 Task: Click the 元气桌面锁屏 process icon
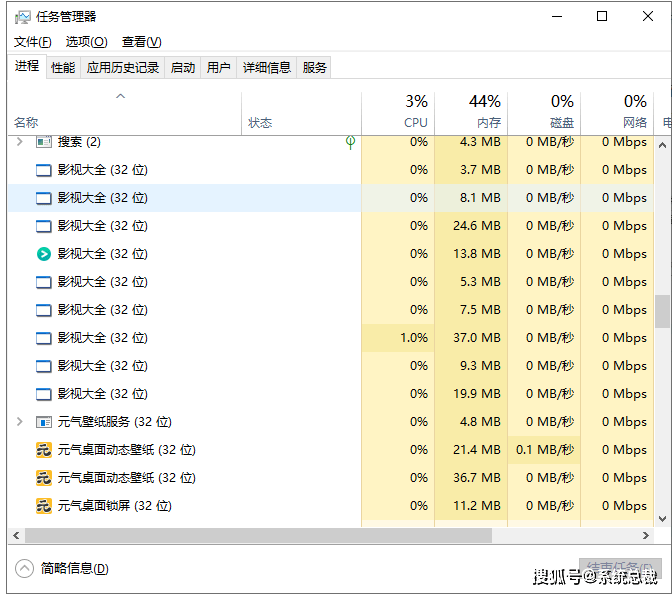pyautogui.click(x=43, y=506)
